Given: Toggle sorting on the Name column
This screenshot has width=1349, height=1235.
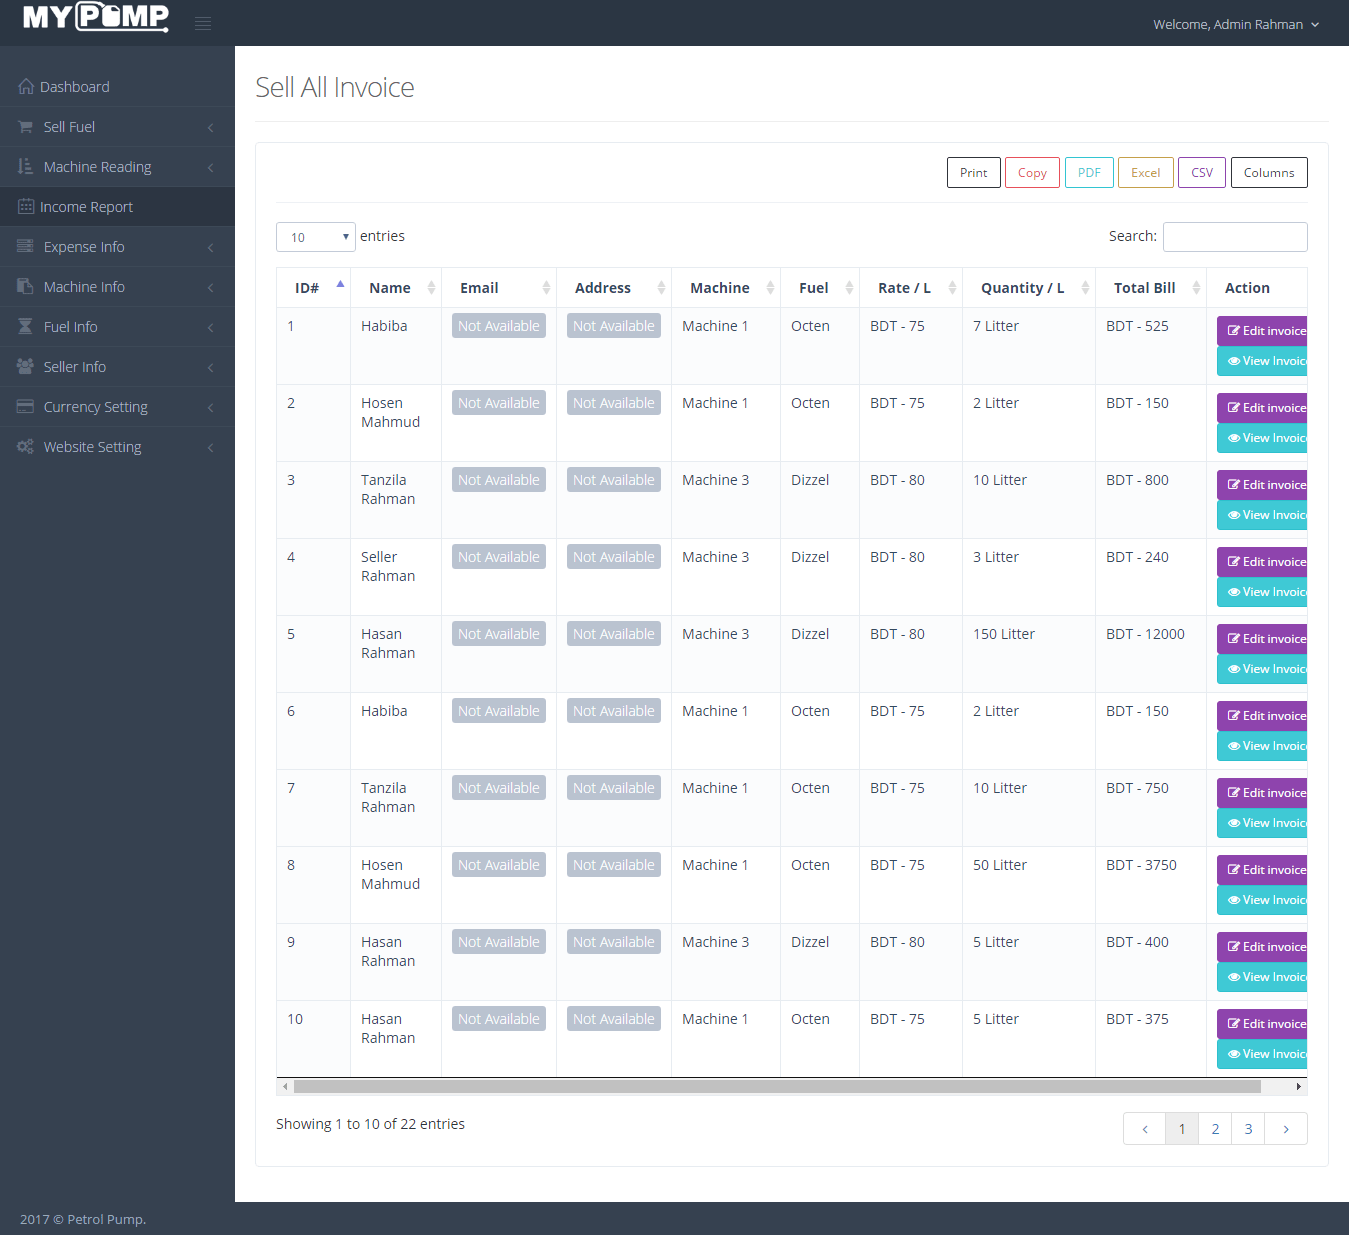Looking at the screenshot, I should tap(389, 287).
